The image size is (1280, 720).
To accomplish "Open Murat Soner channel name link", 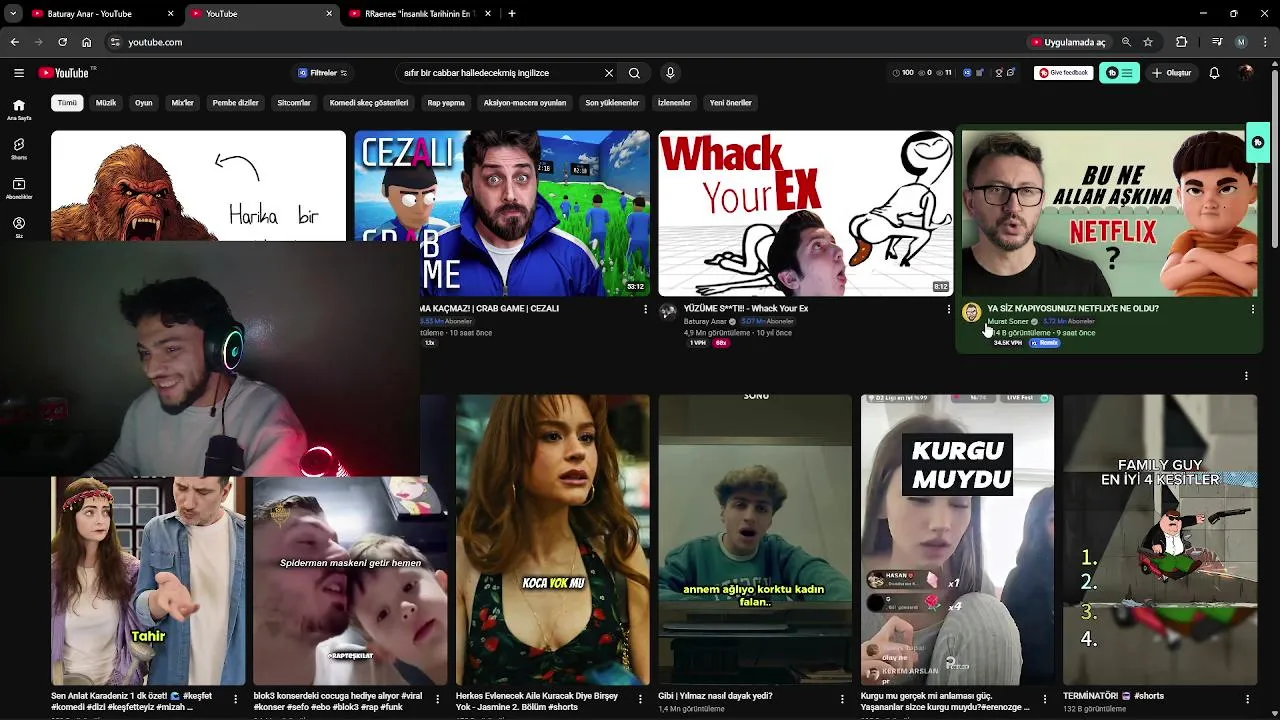I will pyautogui.click(x=1008, y=321).
